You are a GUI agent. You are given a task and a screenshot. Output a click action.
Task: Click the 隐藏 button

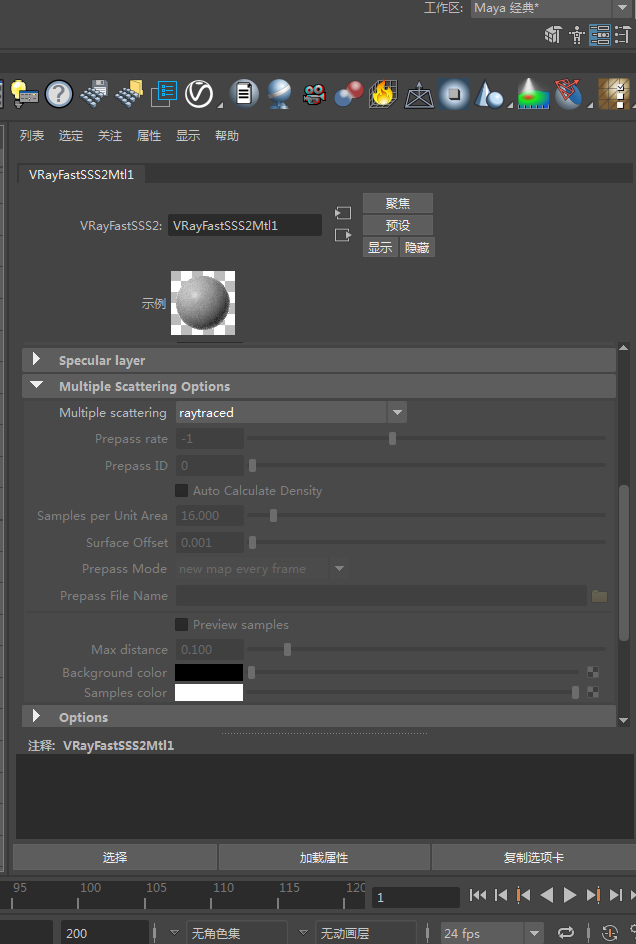pyautogui.click(x=417, y=247)
